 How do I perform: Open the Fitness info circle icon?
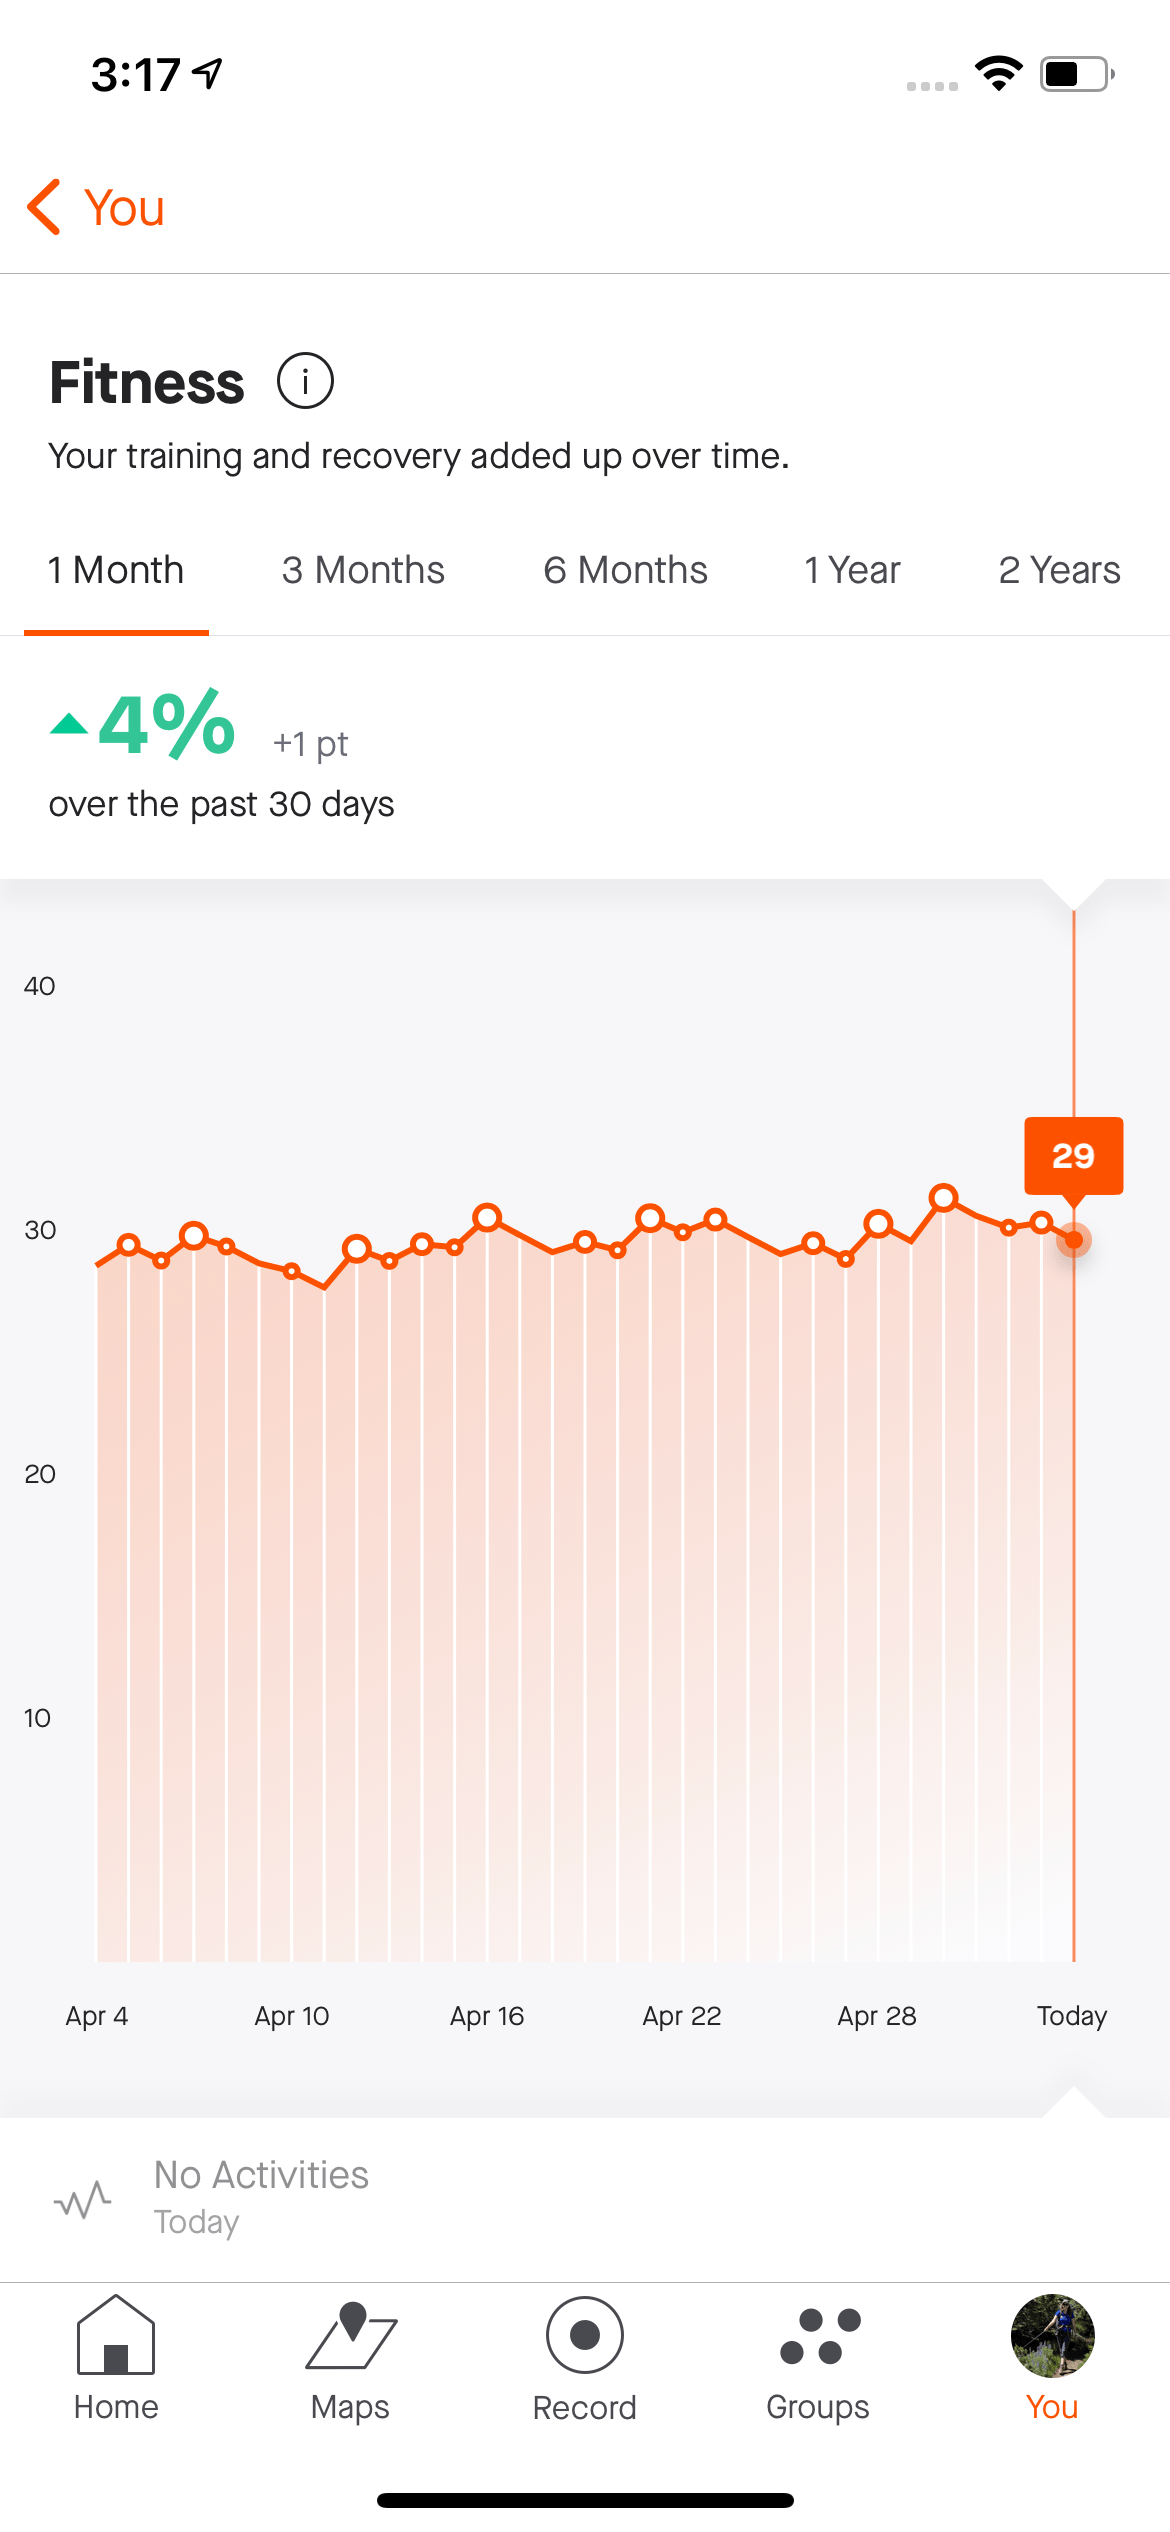click(307, 380)
